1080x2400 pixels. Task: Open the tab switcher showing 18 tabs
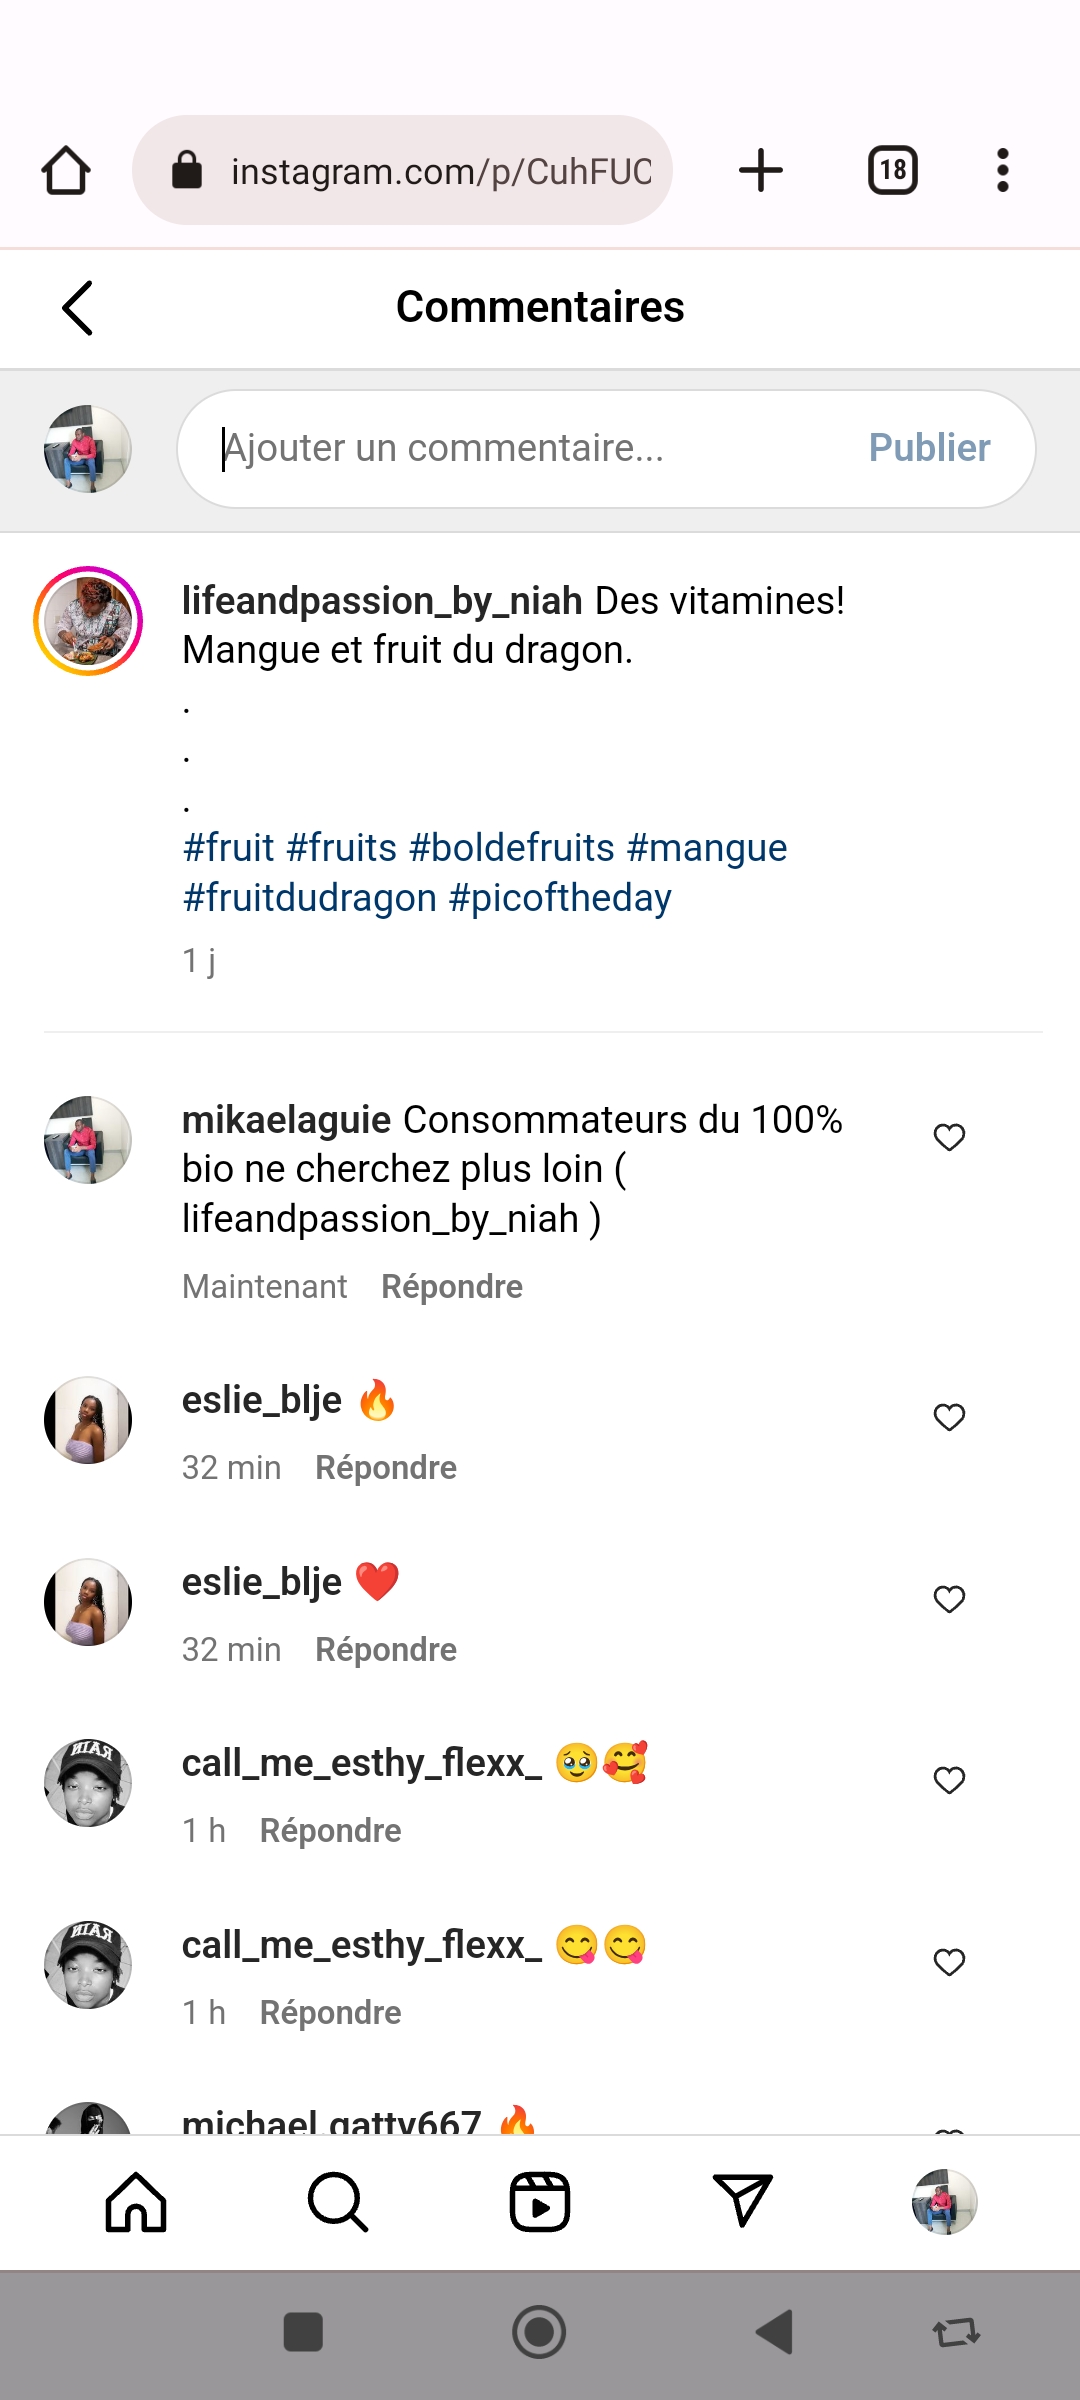[x=892, y=170]
